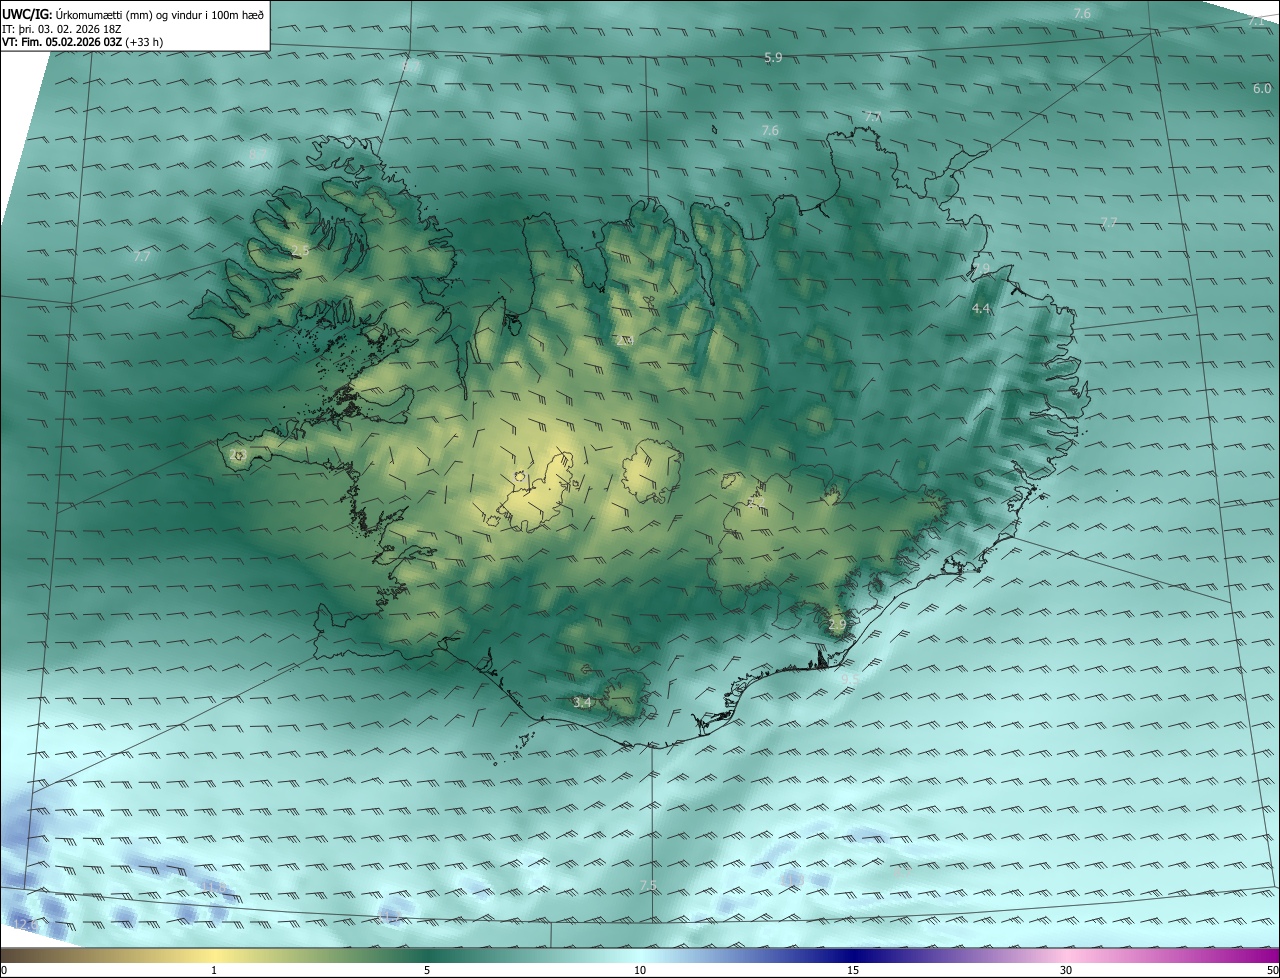Click the 7.5 value label on the map
Image resolution: width=1280 pixels, height=978 pixels.
tap(648, 886)
